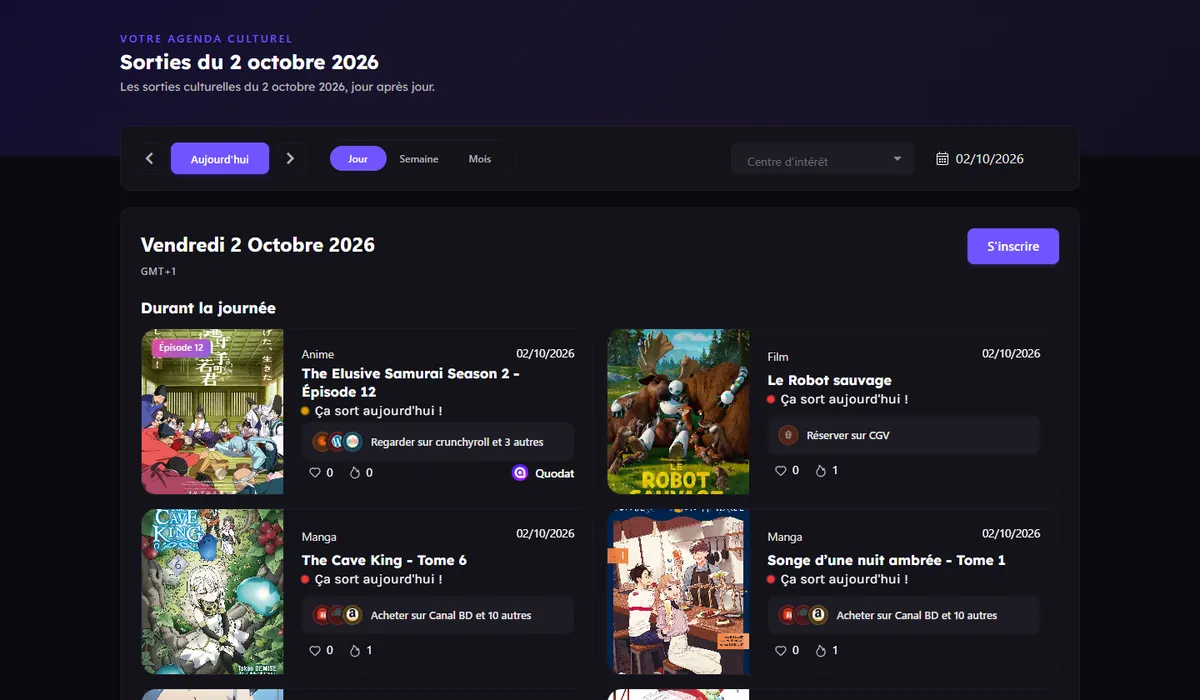
Task: Open The Cave King - Tome 6 title
Action: coord(384,560)
